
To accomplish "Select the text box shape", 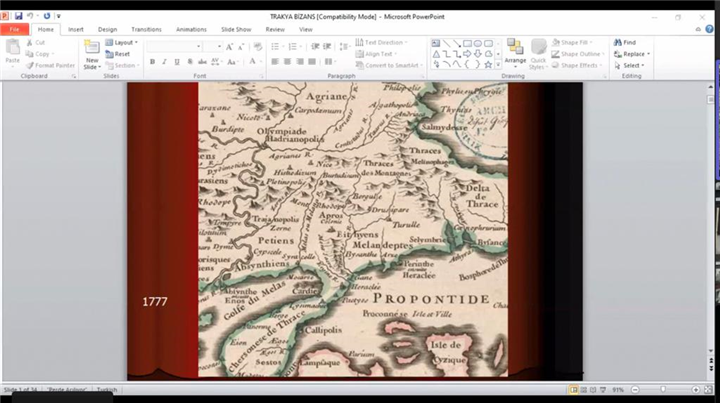I will pos(436,44).
